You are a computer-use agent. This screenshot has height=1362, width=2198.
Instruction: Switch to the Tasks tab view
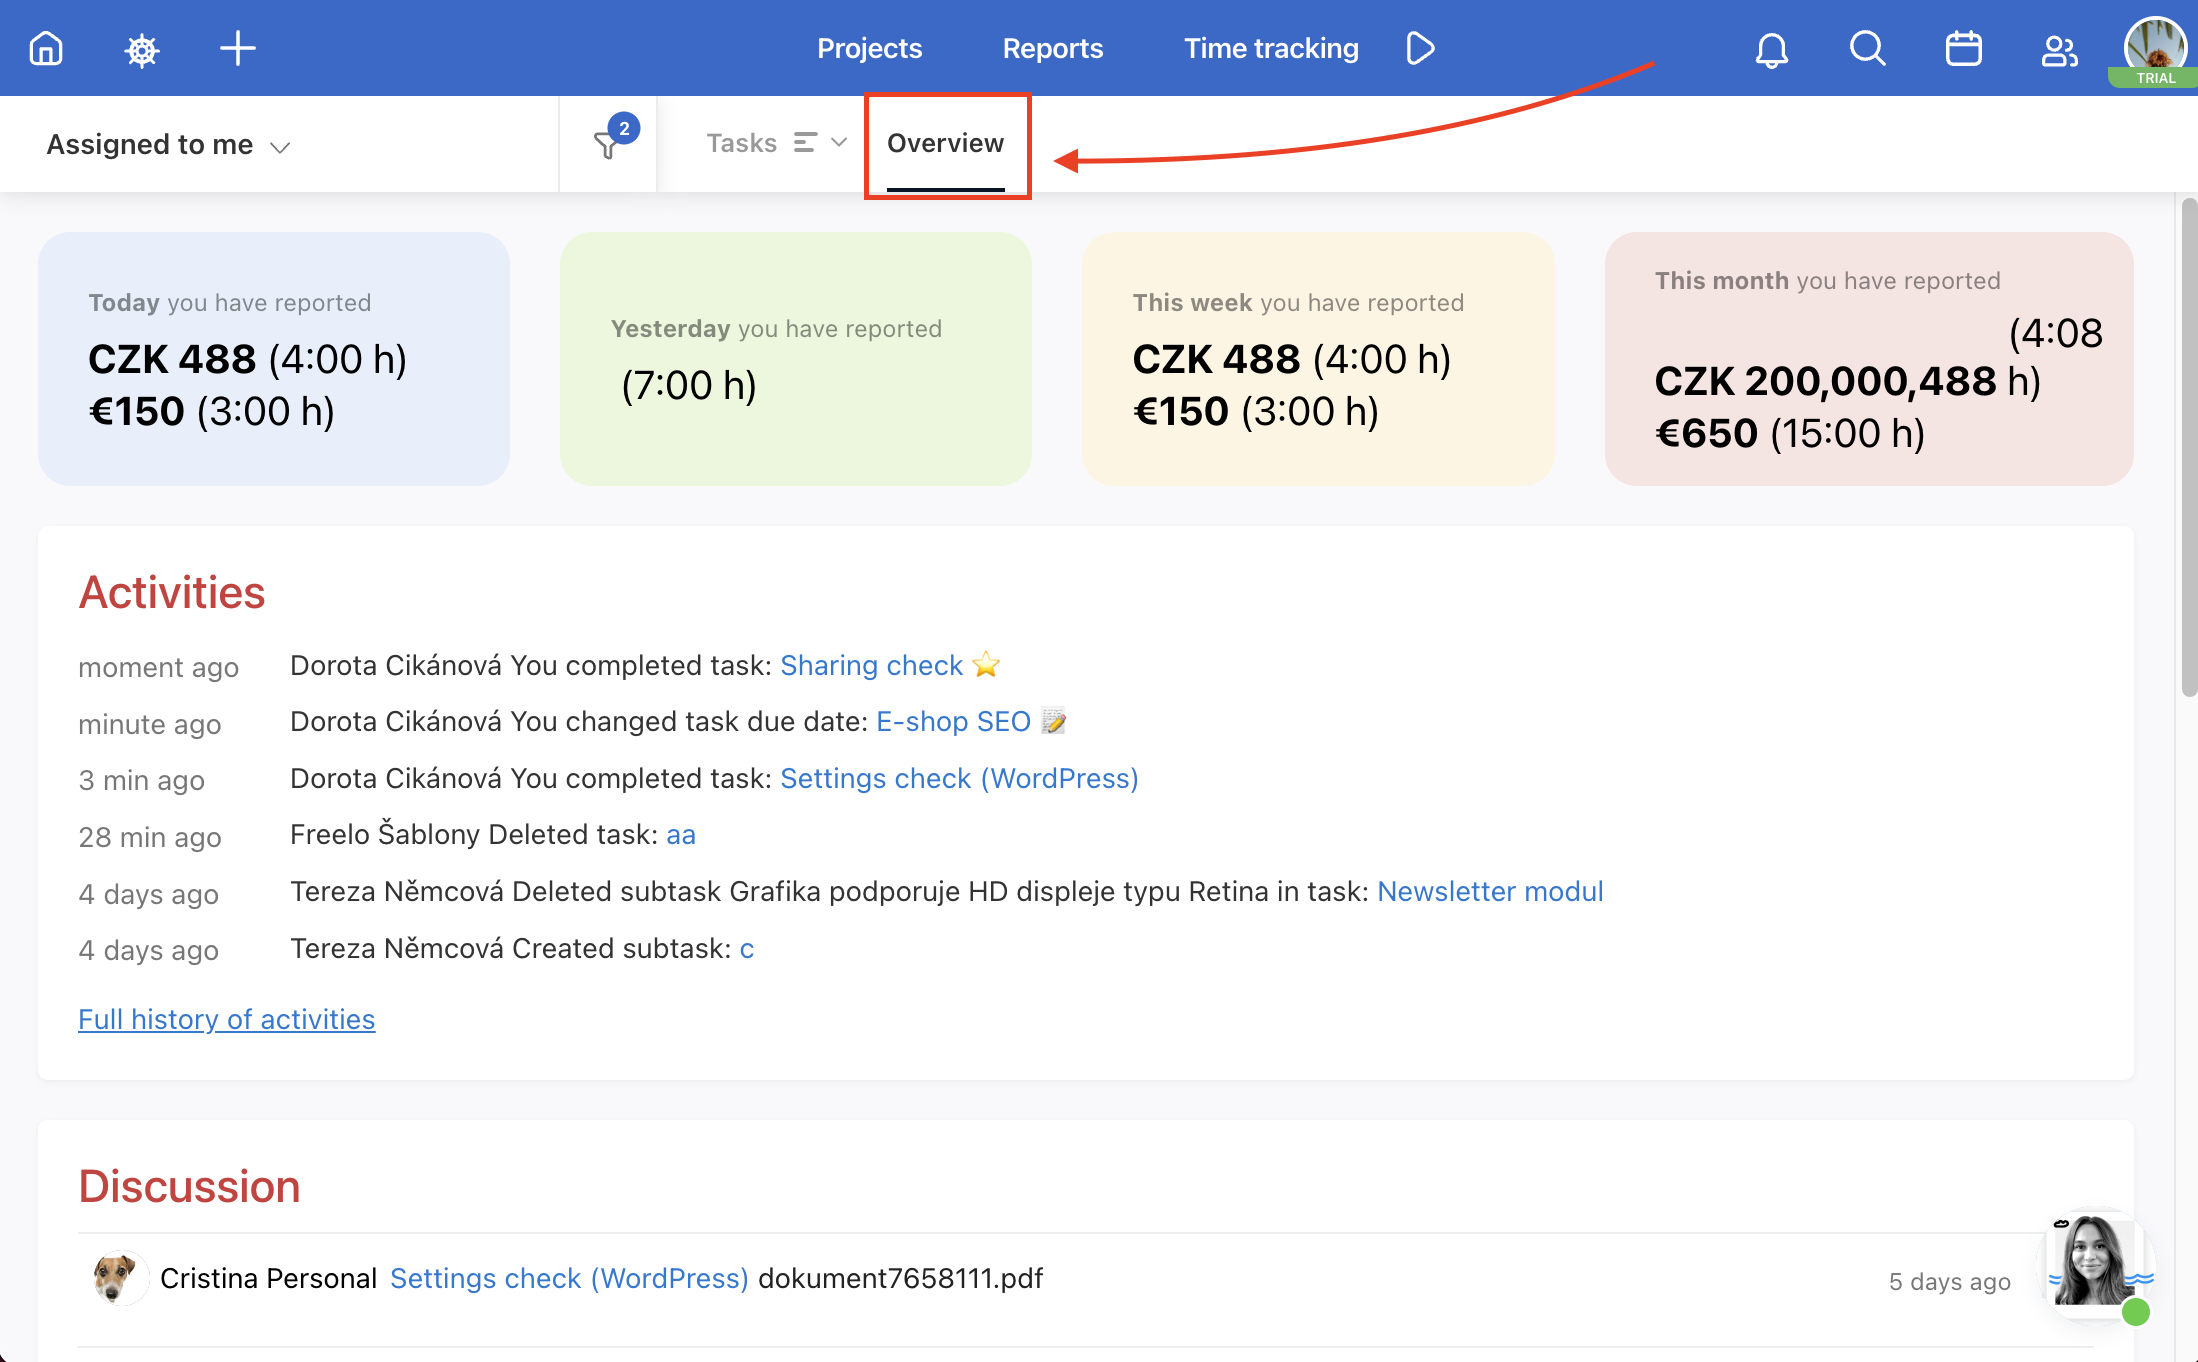coord(741,143)
